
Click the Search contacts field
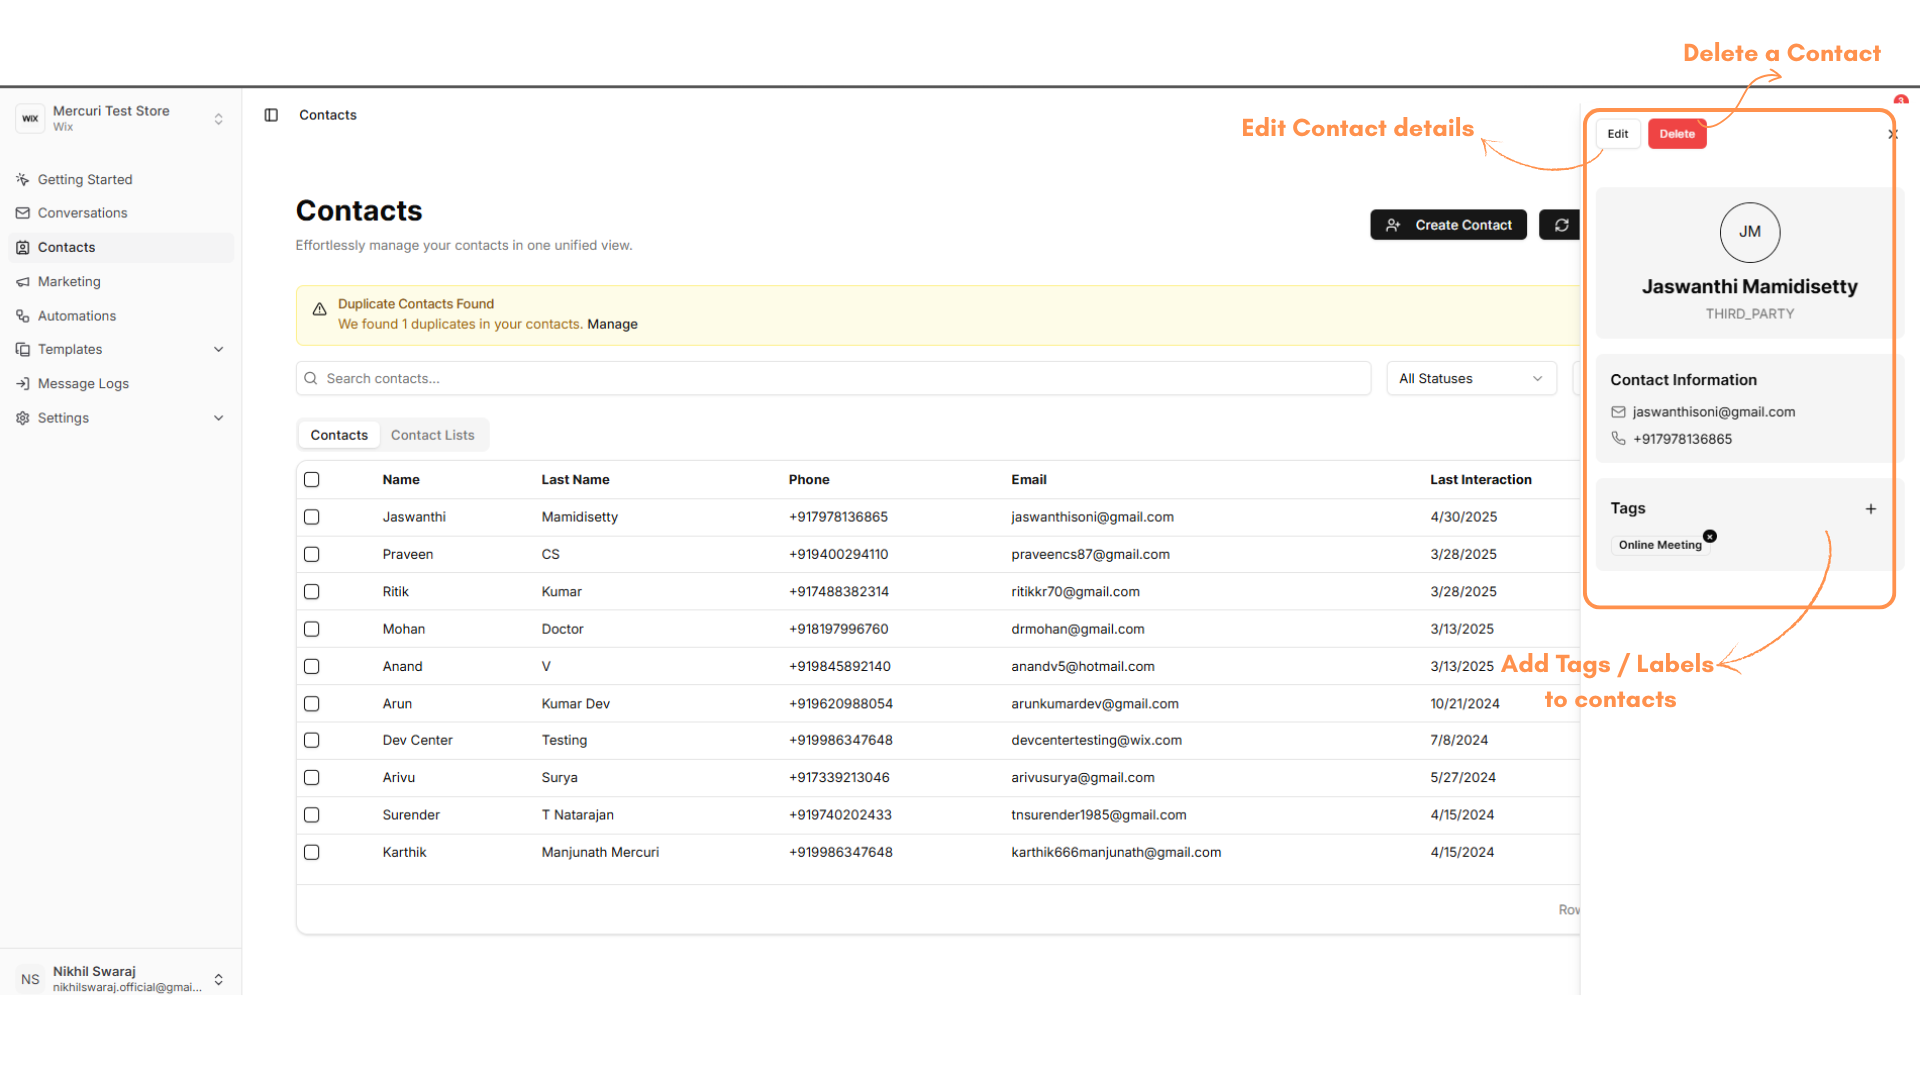832,379
